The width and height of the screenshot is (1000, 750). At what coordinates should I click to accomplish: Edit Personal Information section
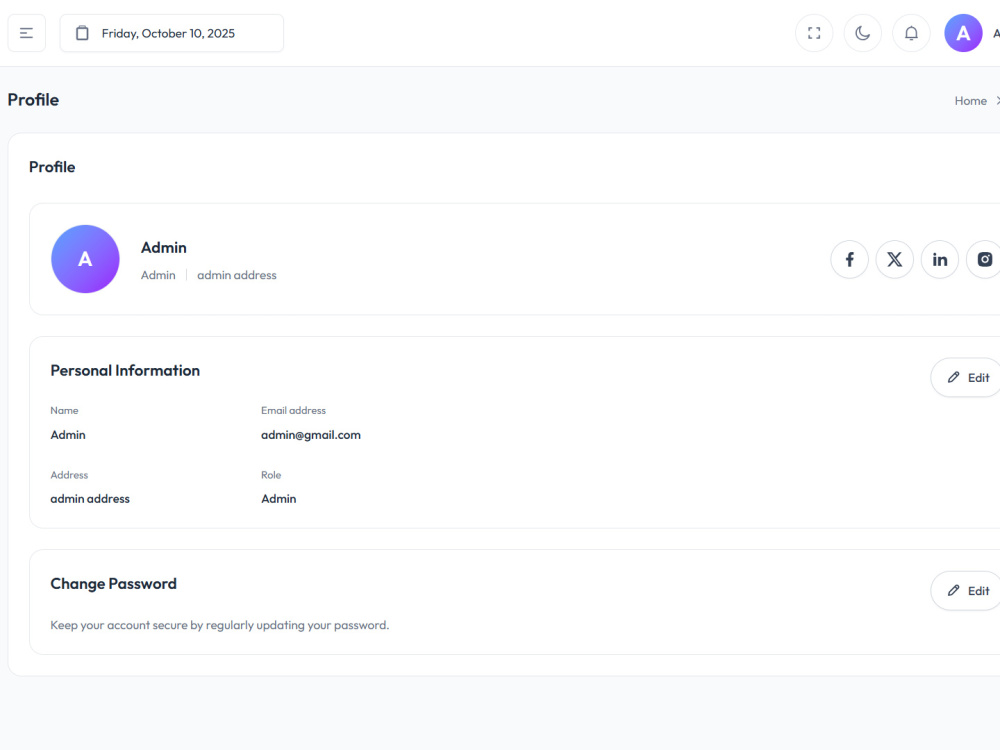tap(966, 378)
